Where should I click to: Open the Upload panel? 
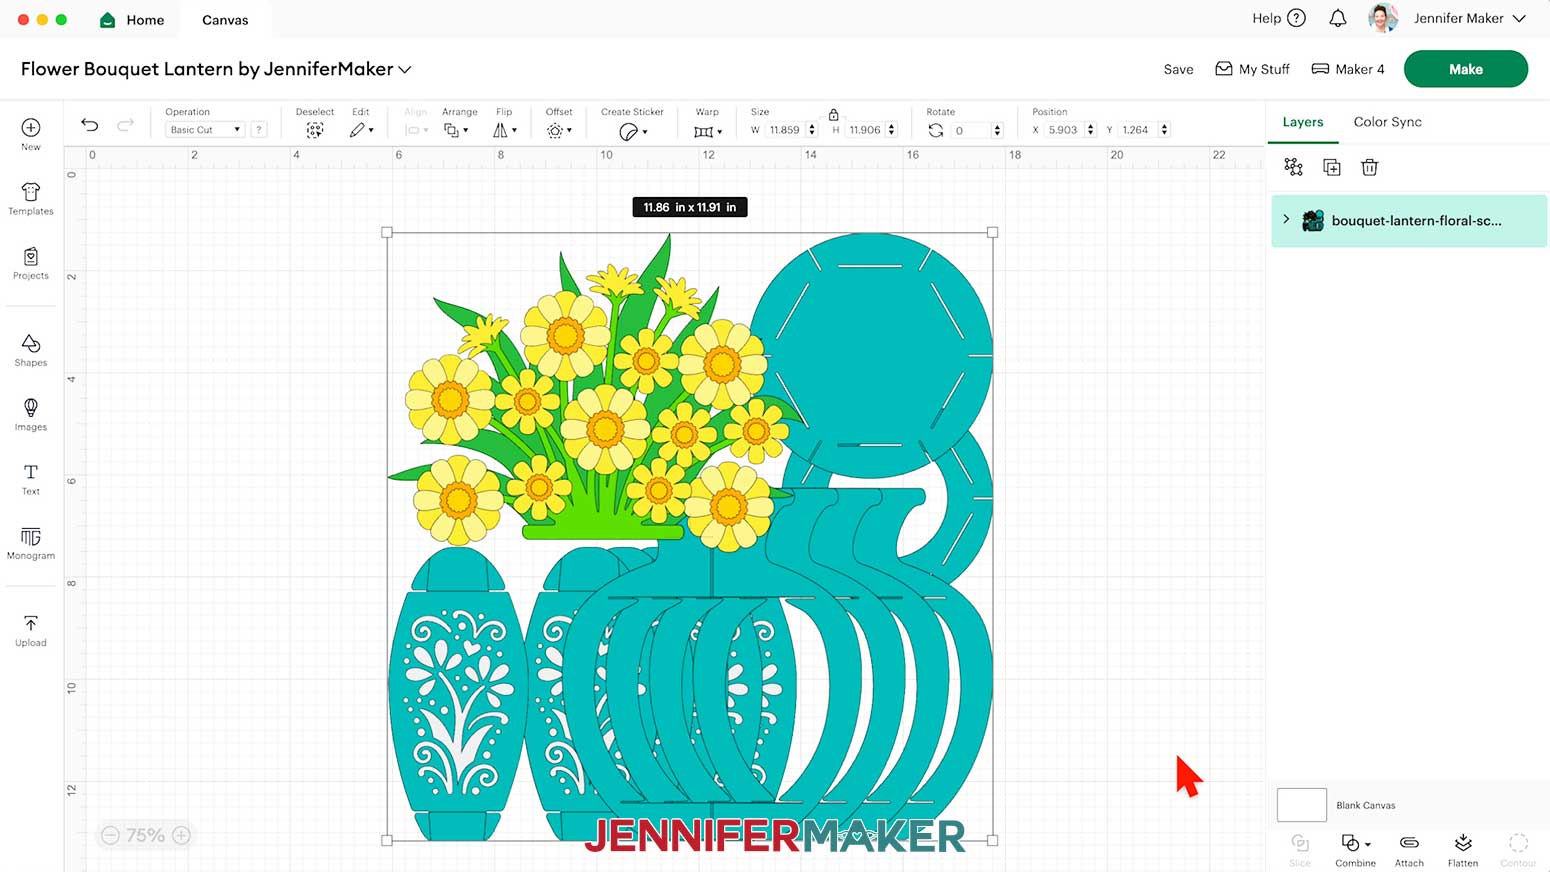click(x=31, y=631)
